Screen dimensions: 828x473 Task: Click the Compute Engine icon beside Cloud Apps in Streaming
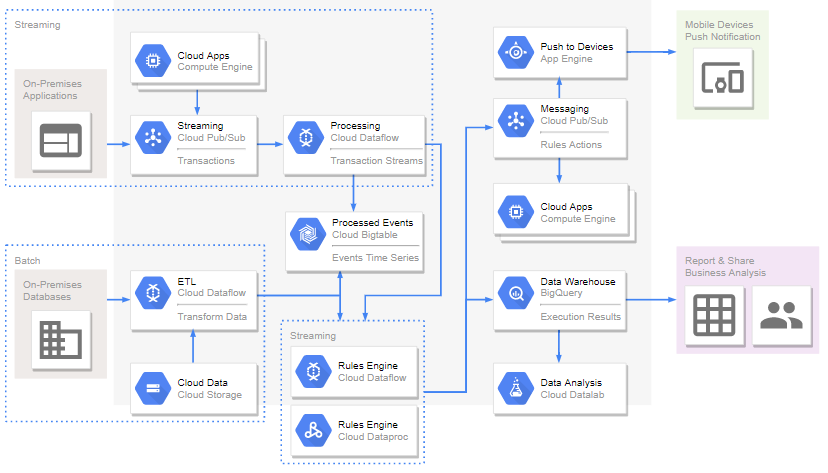click(153, 61)
